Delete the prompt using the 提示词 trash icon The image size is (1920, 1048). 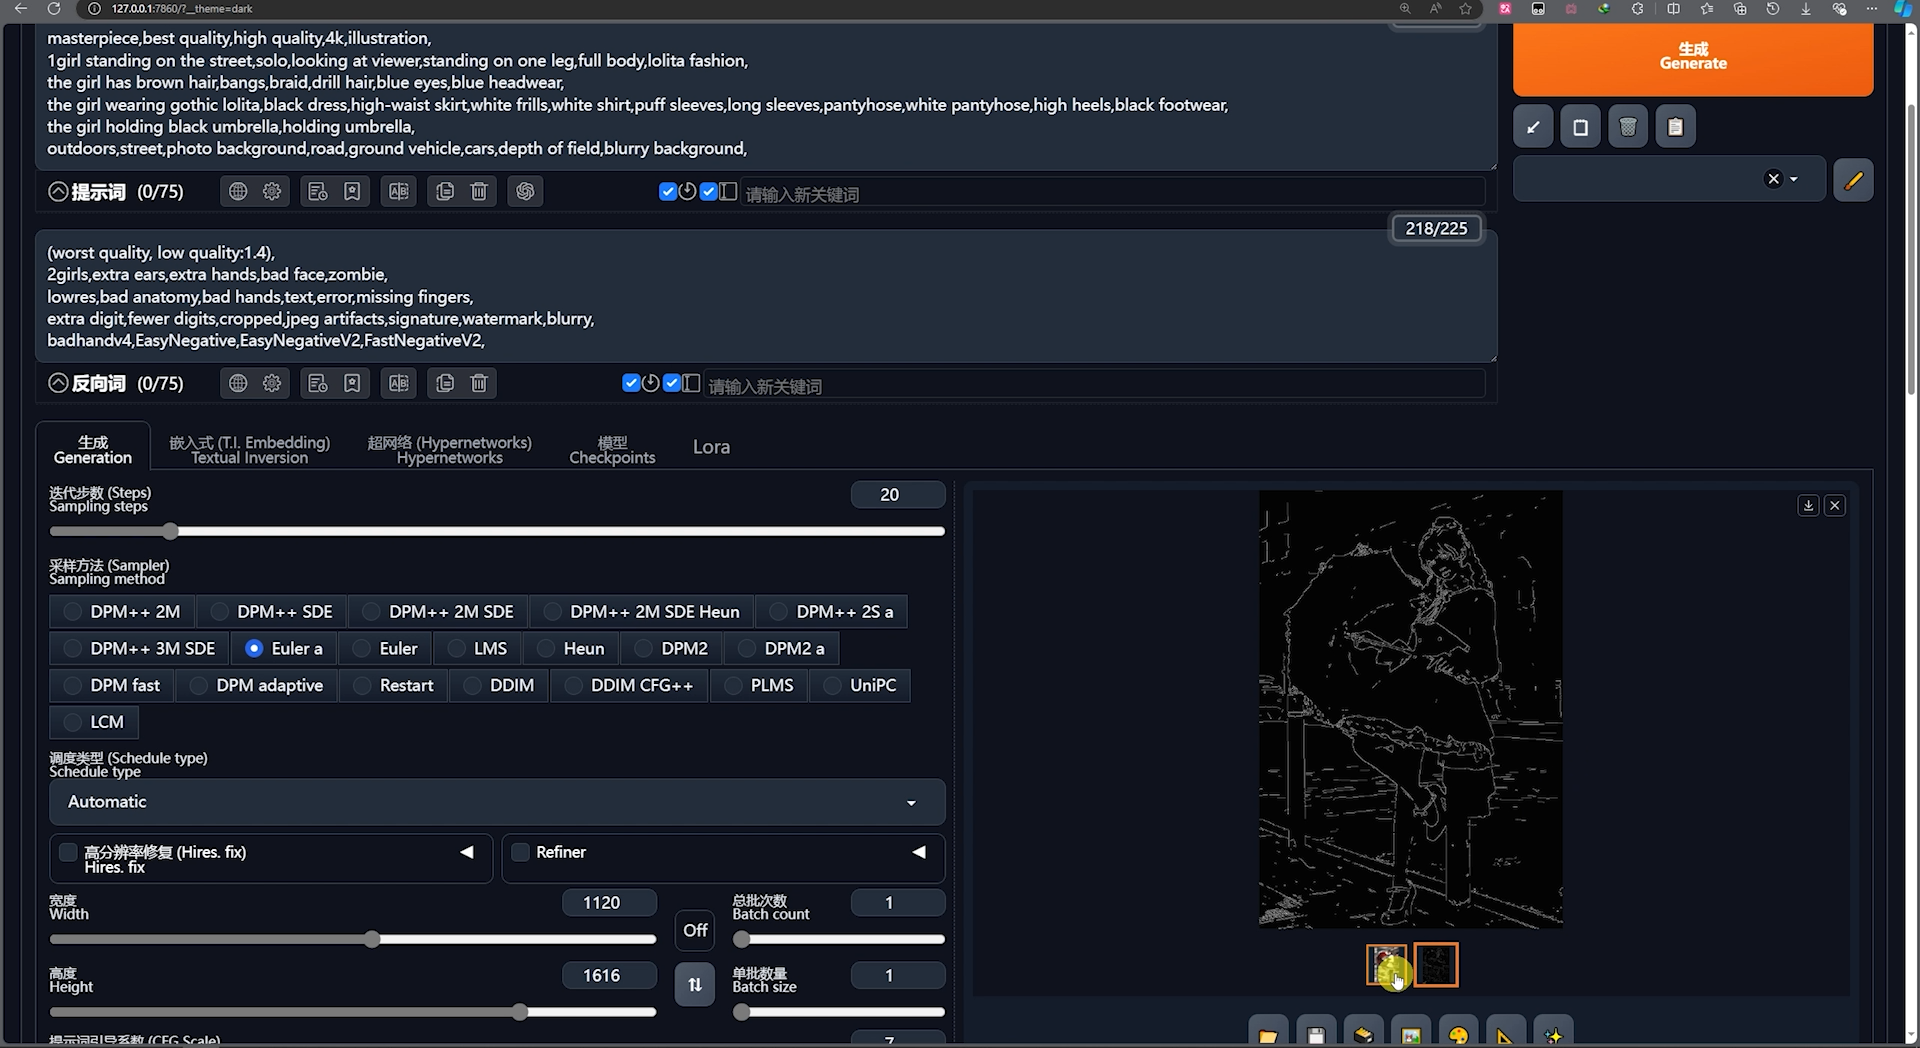pos(479,191)
